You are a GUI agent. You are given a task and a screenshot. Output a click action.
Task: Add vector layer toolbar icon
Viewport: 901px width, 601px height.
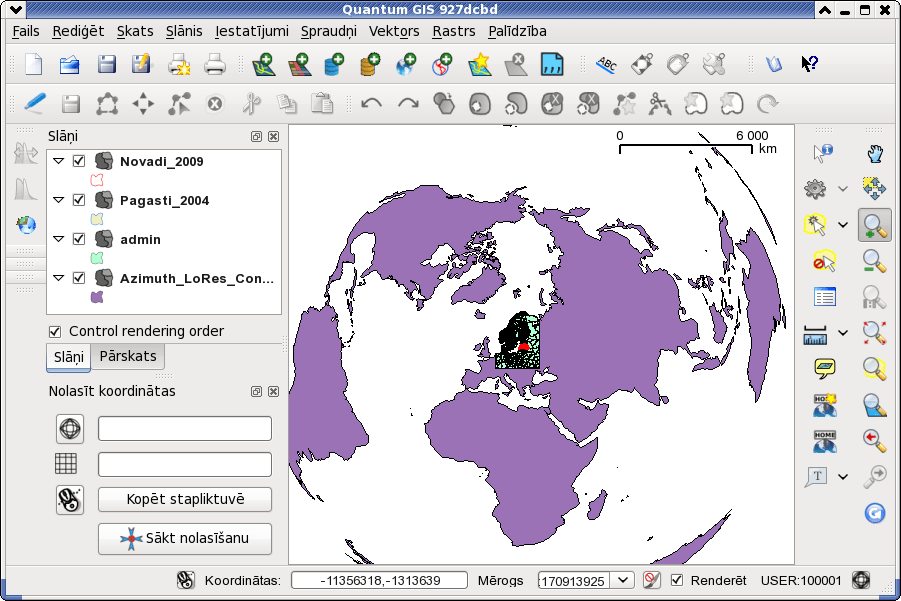point(264,64)
